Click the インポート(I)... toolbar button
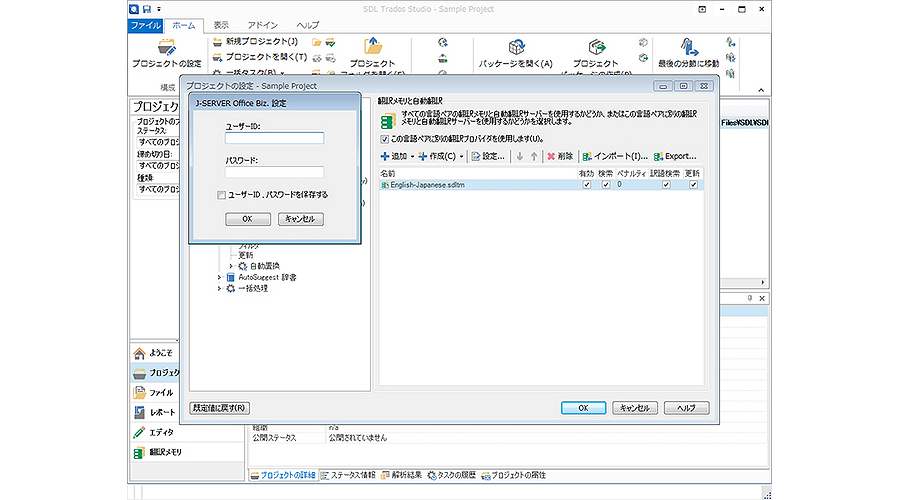 click(x=615, y=156)
